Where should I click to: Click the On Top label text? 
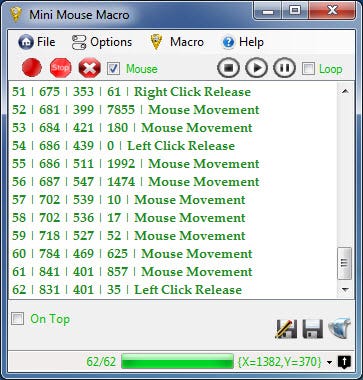click(x=50, y=319)
